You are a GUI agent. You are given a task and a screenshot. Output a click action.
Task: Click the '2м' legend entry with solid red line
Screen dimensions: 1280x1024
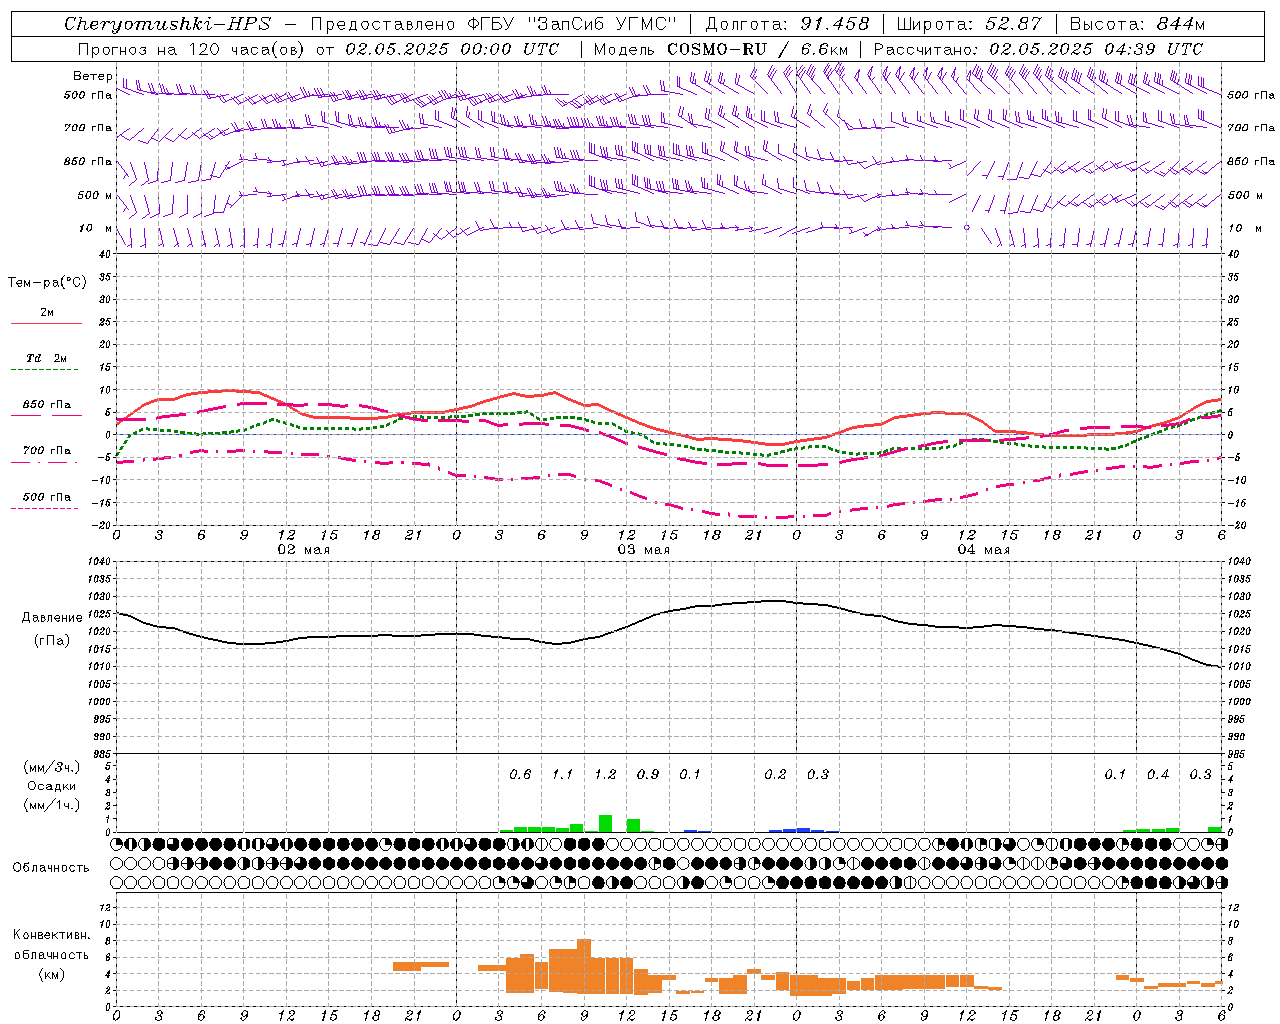pyautogui.click(x=47, y=313)
